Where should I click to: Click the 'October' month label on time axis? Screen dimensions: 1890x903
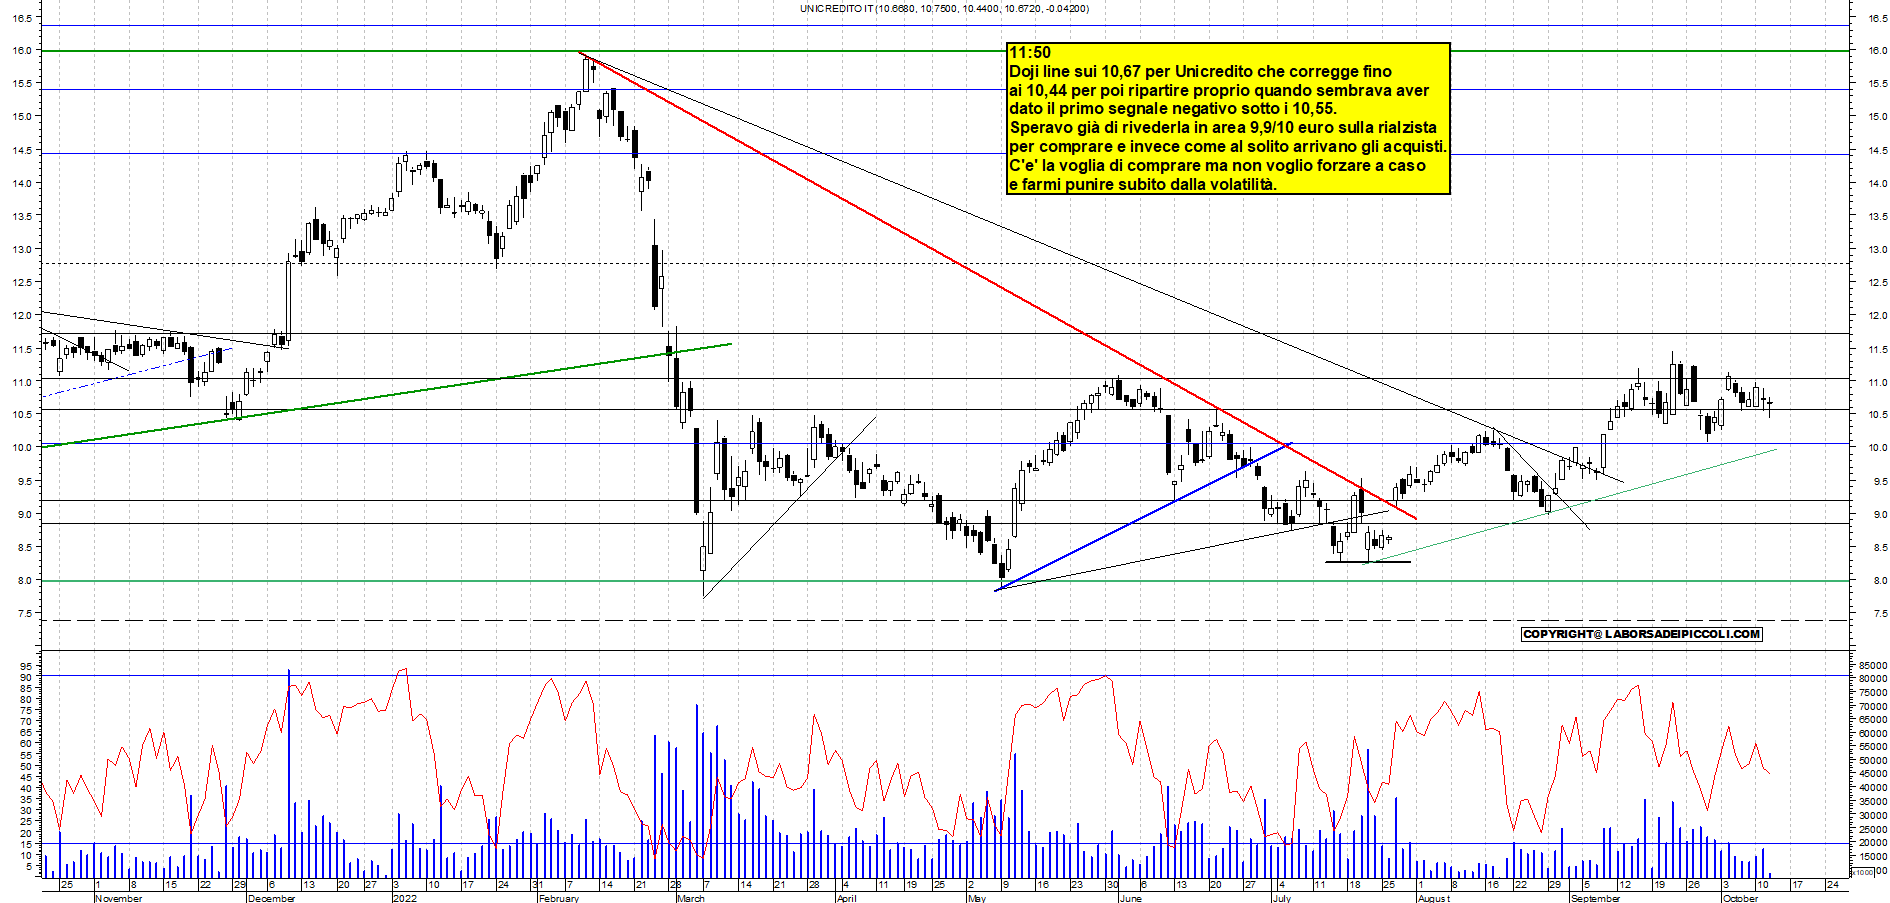1740,898
